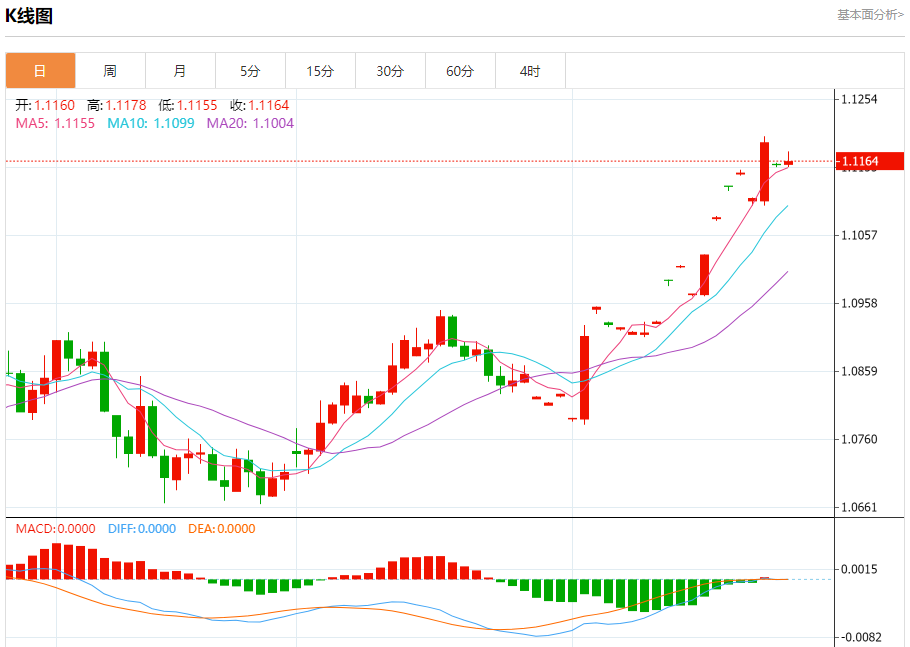Click the MA5: 1.1155 legend

click(x=55, y=123)
